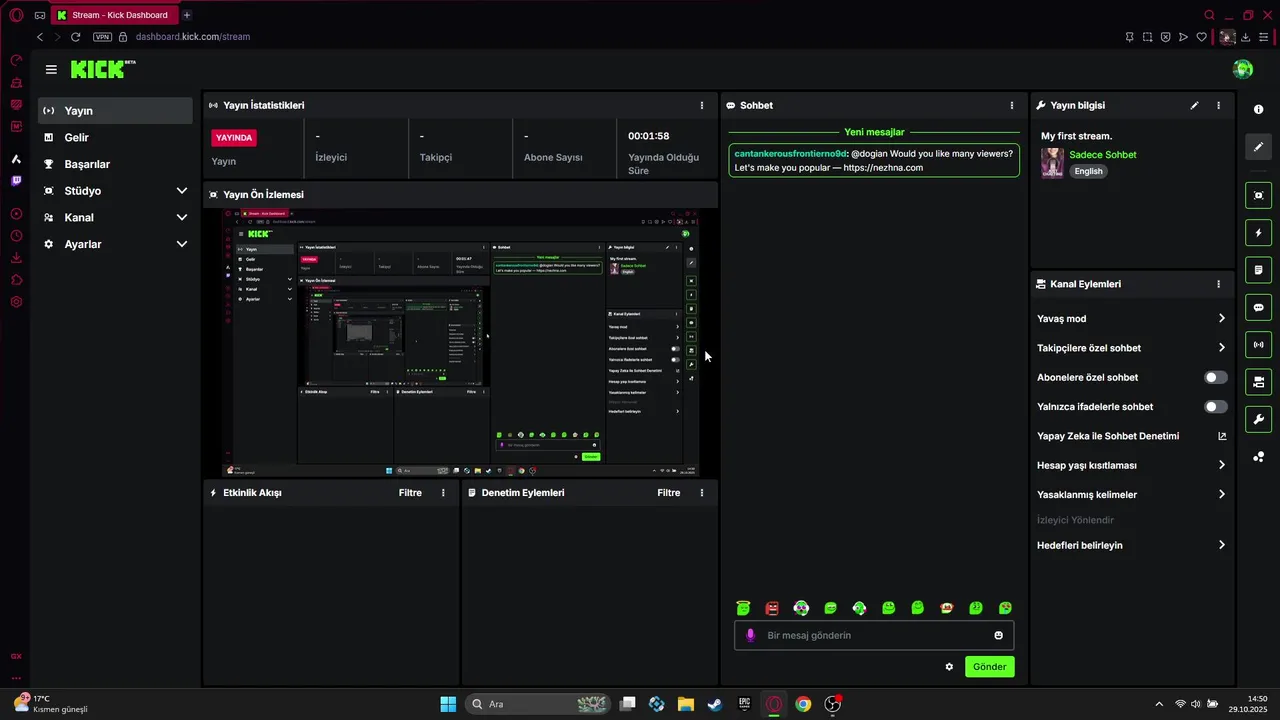Click the address bar URL
The height and width of the screenshot is (720, 1280).
point(193,37)
